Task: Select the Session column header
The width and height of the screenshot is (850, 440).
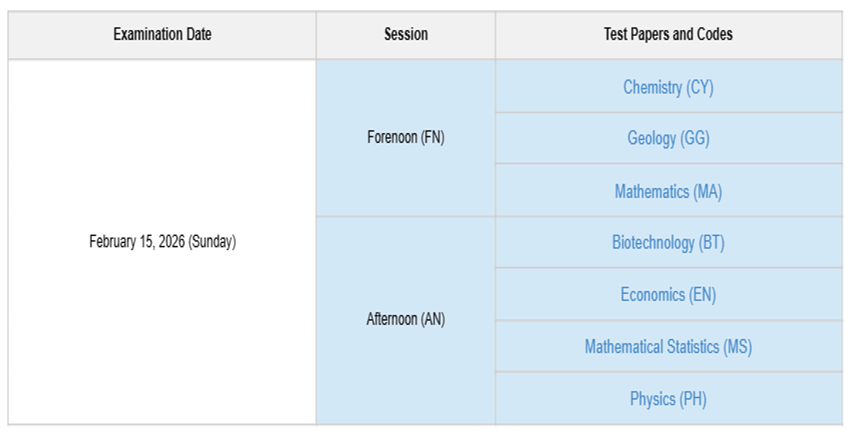Action: click(x=406, y=35)
